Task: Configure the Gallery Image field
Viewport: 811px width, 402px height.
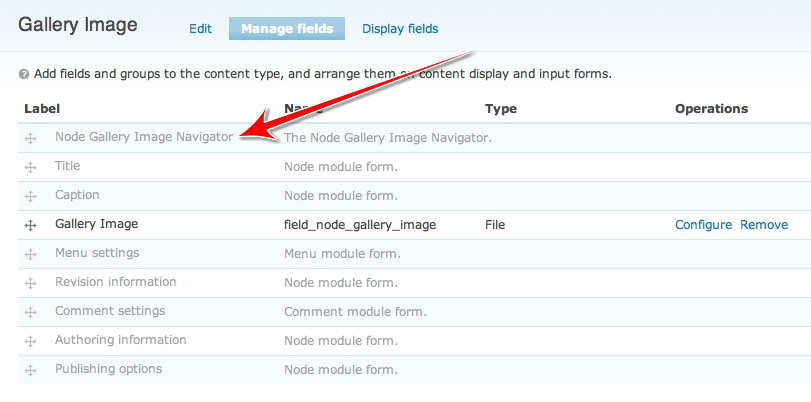Action: (x=703, y=225)
